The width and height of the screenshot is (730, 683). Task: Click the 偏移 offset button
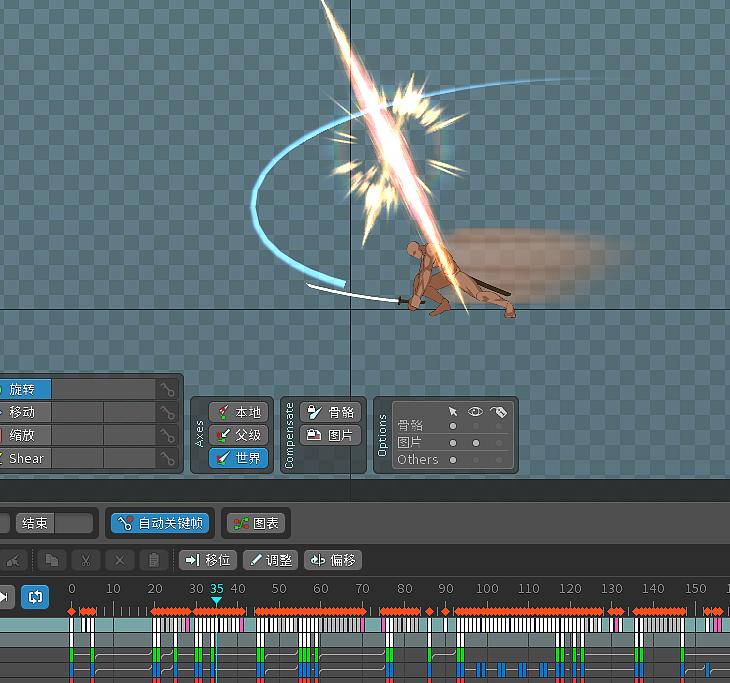[333, 560]
